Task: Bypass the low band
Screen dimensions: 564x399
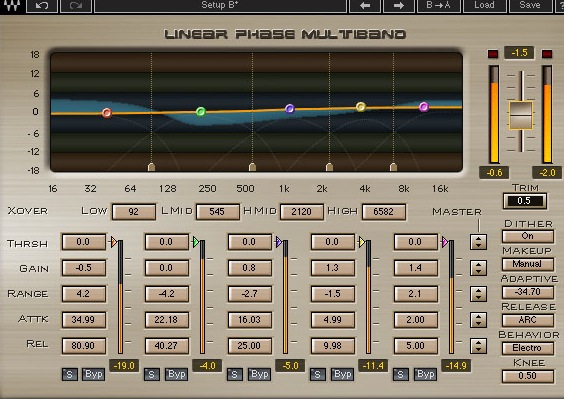Action: point(94,375)
